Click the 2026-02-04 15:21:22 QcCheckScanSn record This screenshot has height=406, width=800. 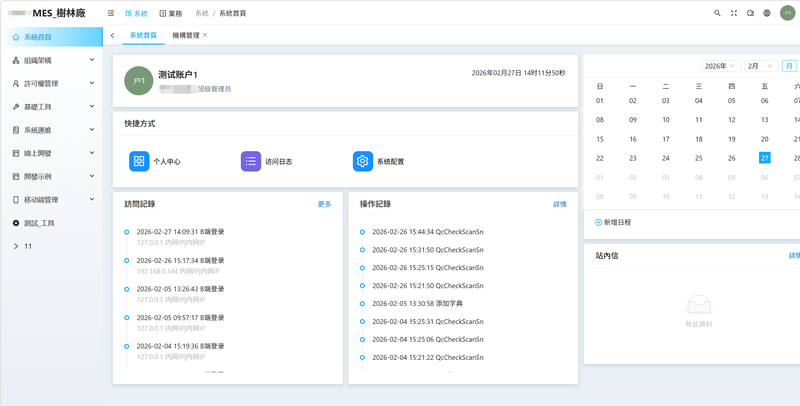click(428, 358)
